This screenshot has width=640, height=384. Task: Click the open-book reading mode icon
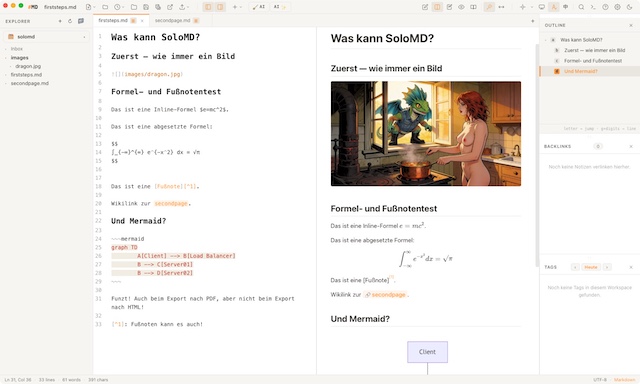click(x=473, y=7)
